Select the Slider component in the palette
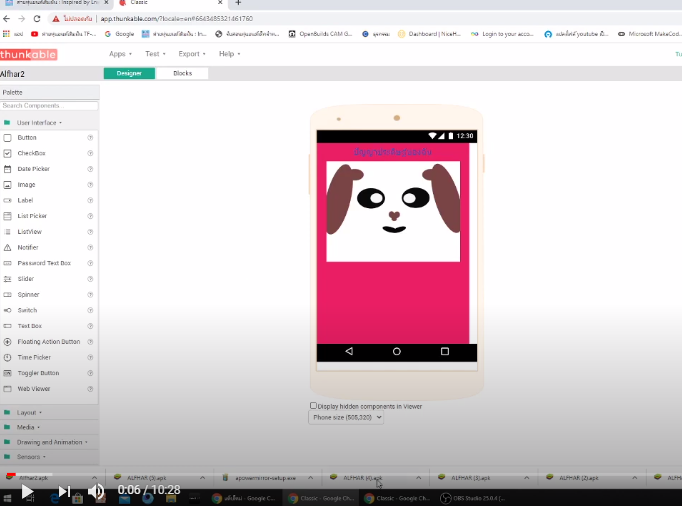The width and height of the screenshot is (682, 506). pyautogui.click(x=26, y=279)
